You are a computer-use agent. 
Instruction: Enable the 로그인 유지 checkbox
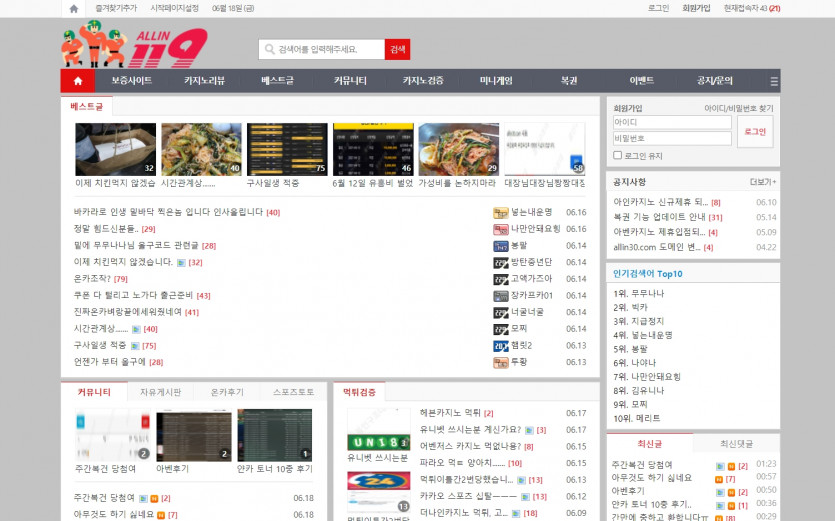[617, 155]
